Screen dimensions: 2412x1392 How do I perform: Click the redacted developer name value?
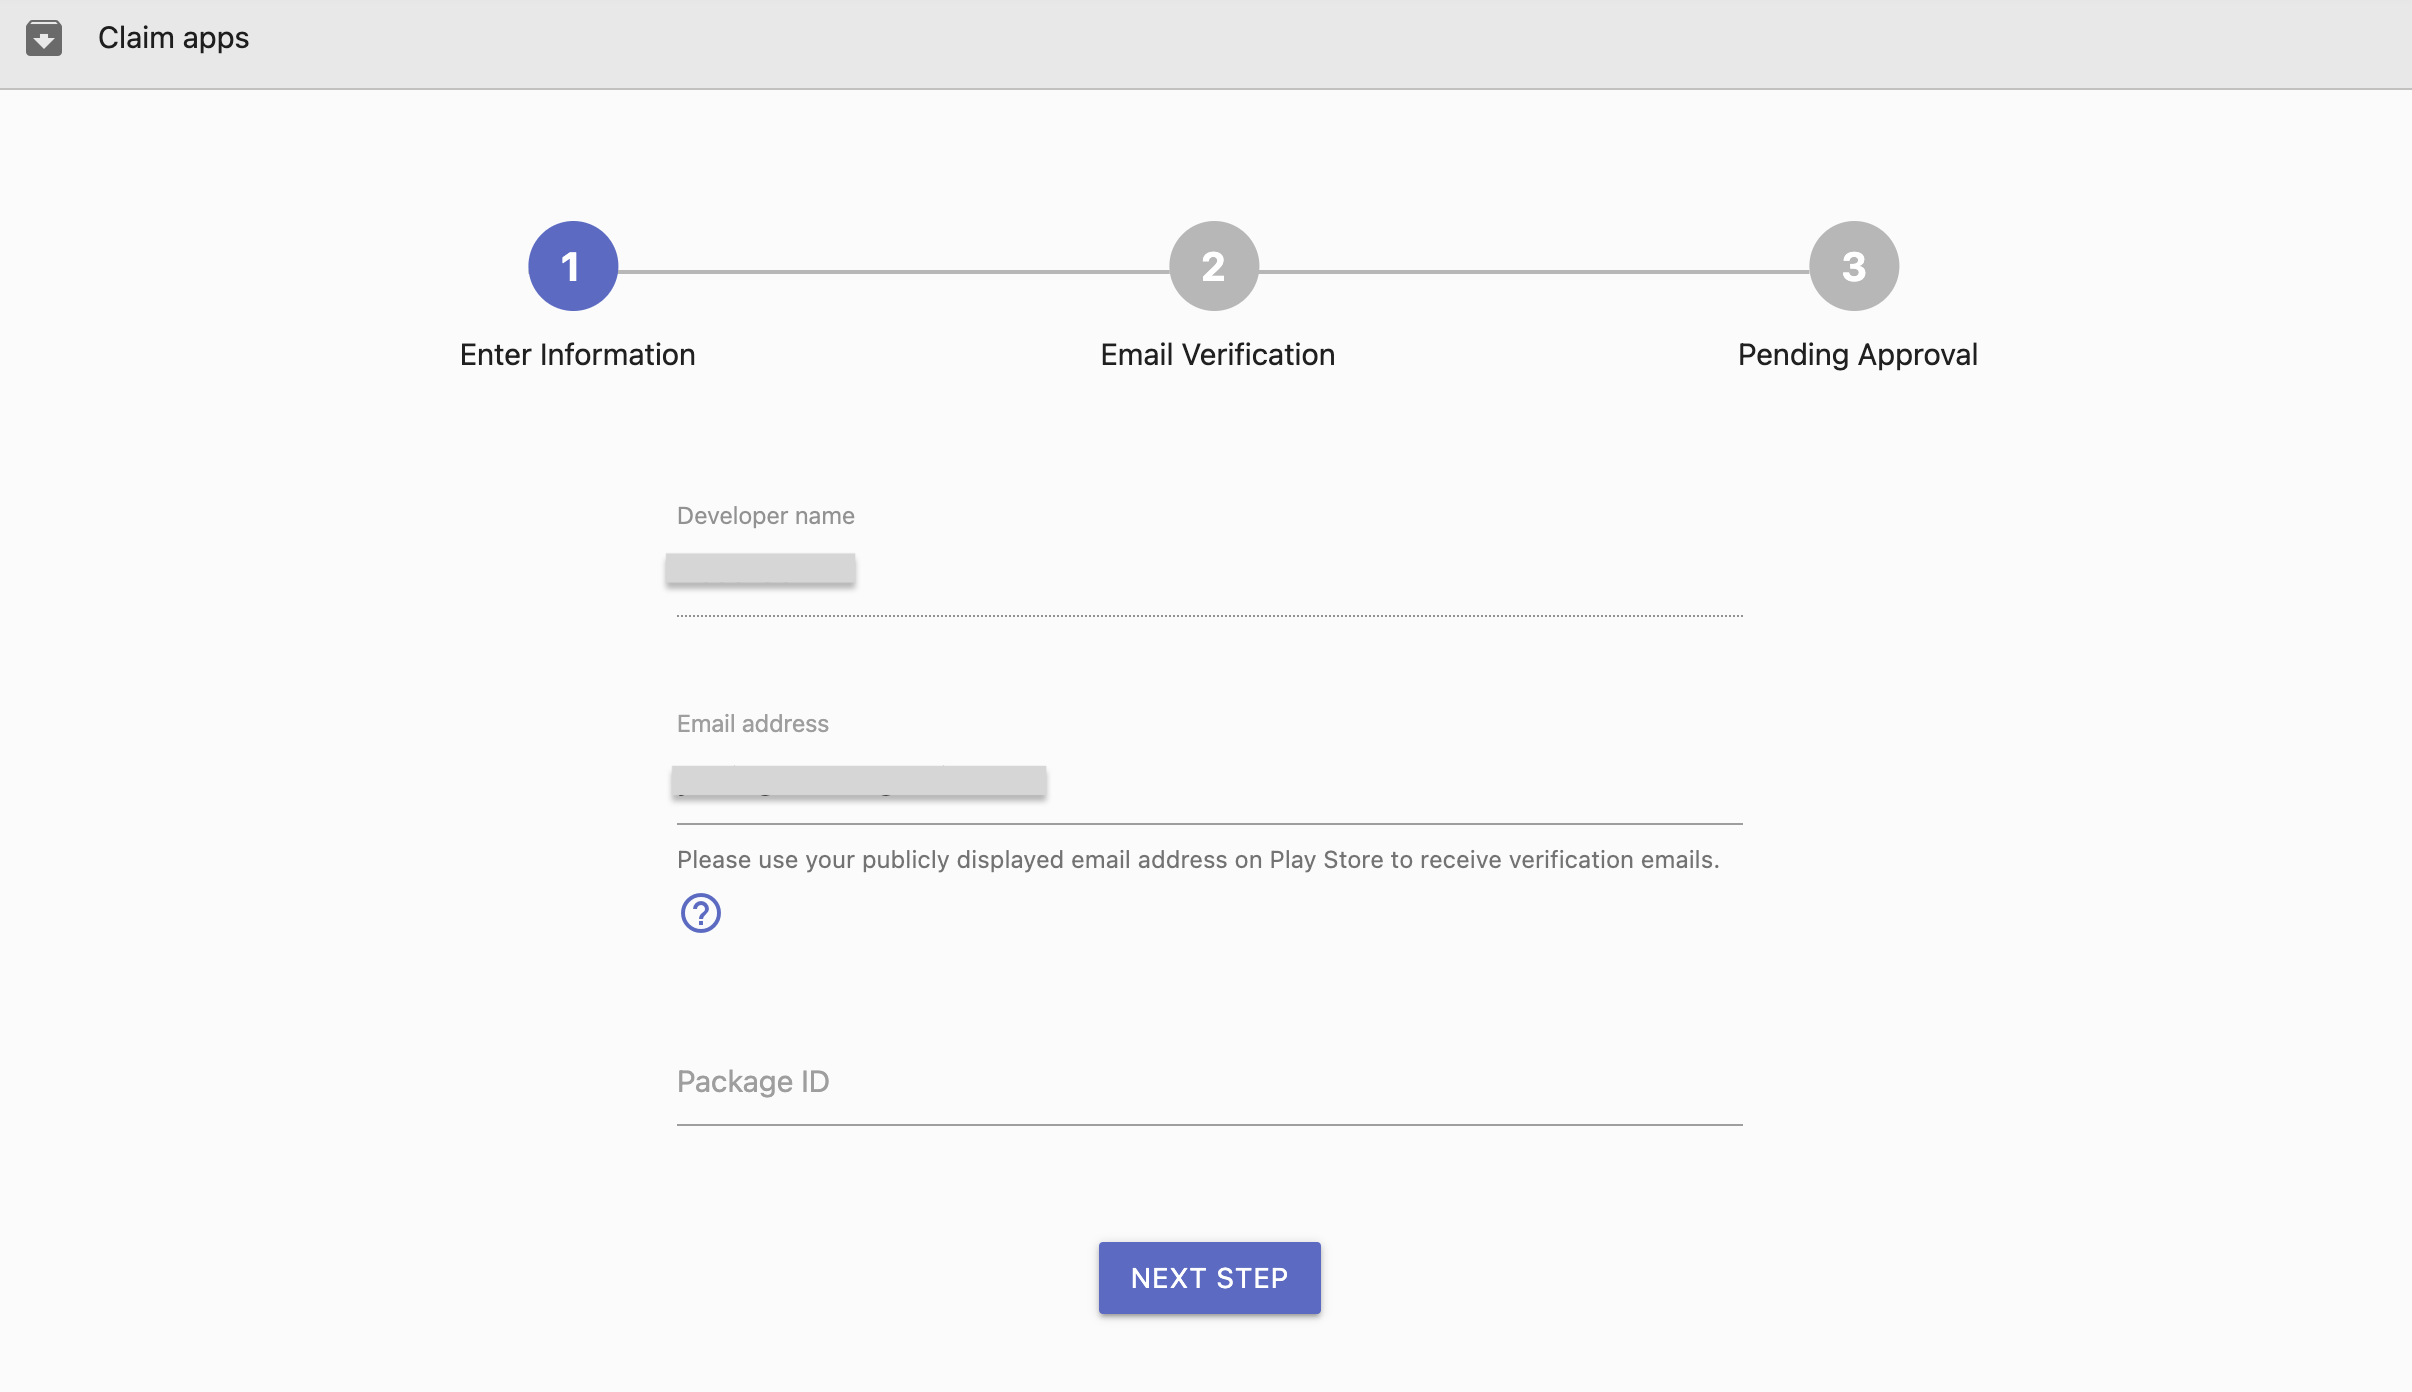coord(760,568)
